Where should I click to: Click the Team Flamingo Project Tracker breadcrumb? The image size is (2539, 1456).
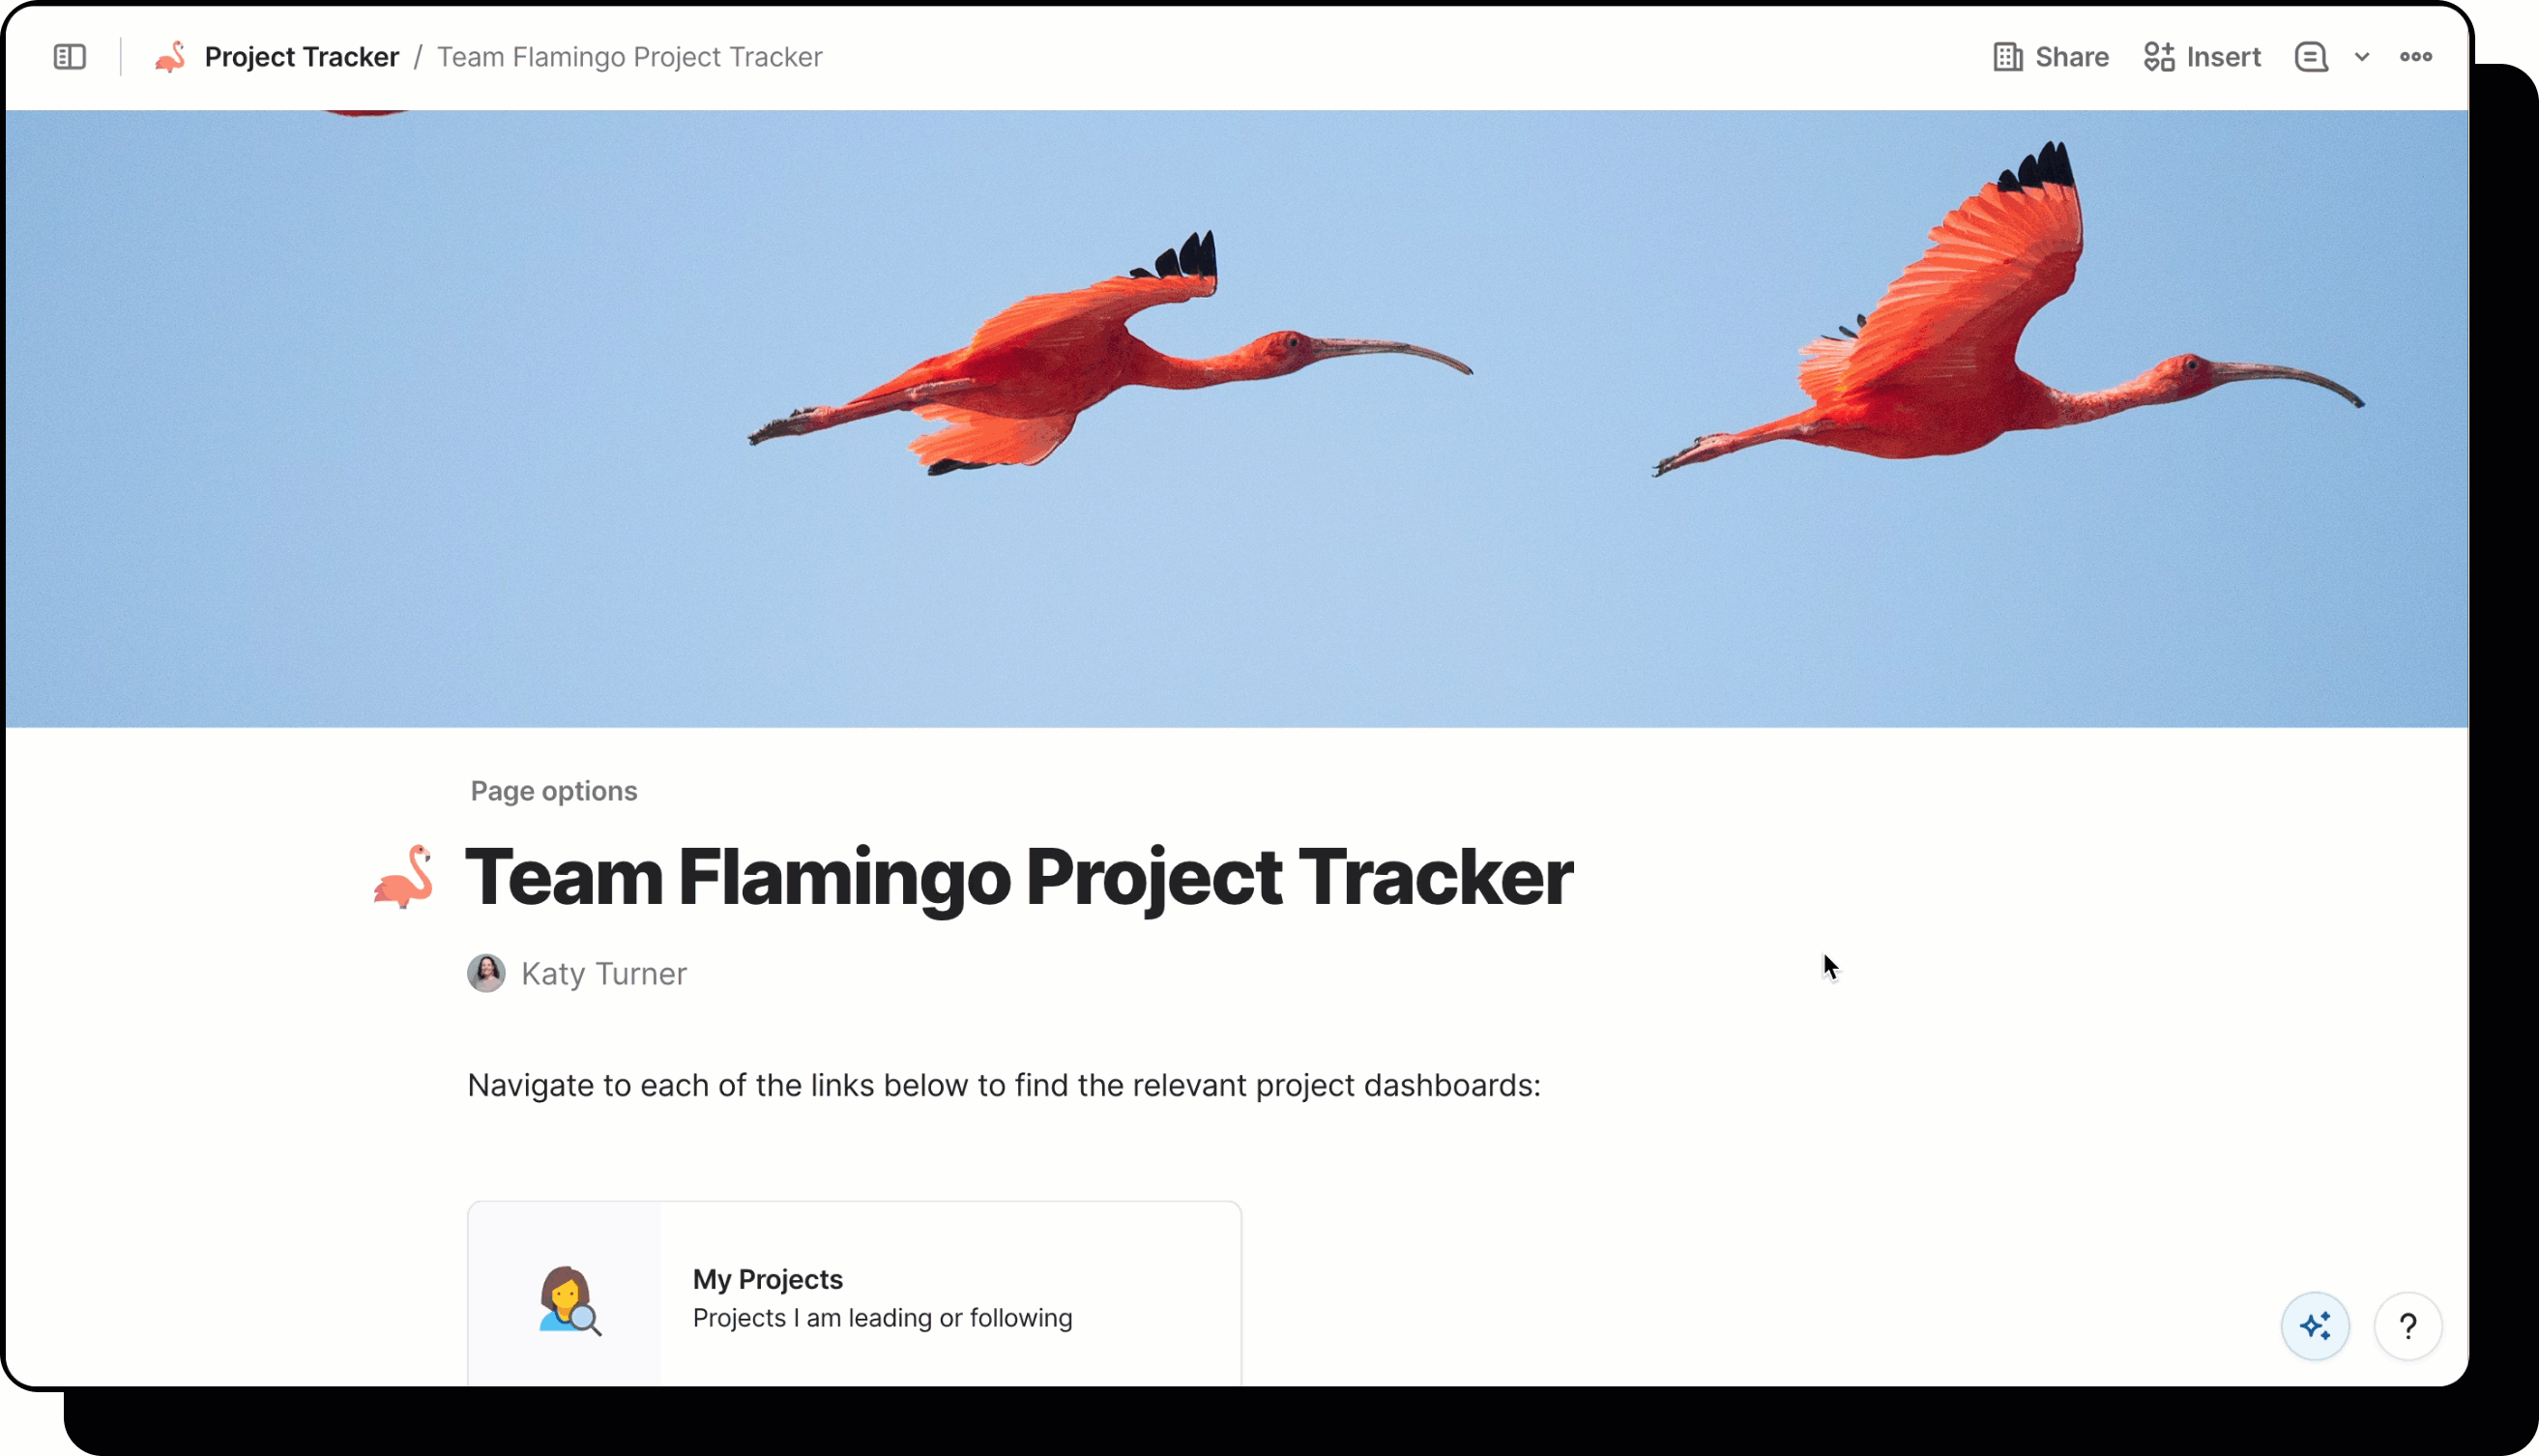(x=629, y=57)
